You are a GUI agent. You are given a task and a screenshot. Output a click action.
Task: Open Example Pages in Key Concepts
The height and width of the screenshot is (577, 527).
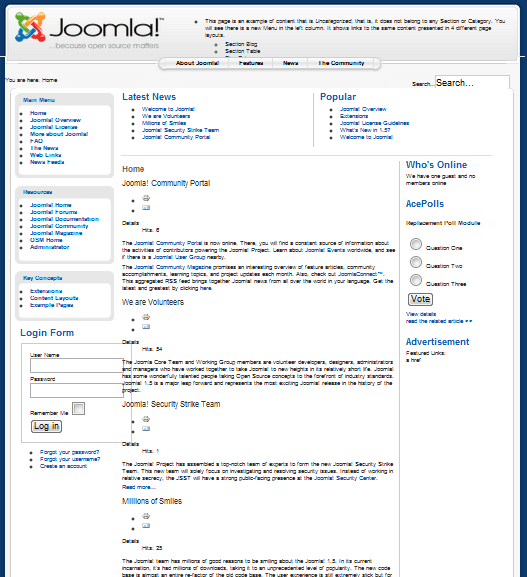52,305
